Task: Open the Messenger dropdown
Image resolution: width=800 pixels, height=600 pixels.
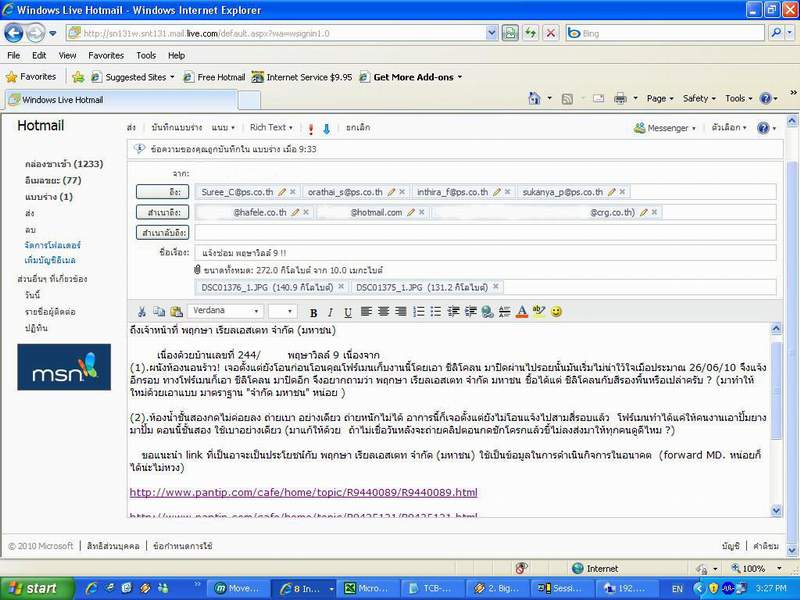Action: tap(664, 128)
